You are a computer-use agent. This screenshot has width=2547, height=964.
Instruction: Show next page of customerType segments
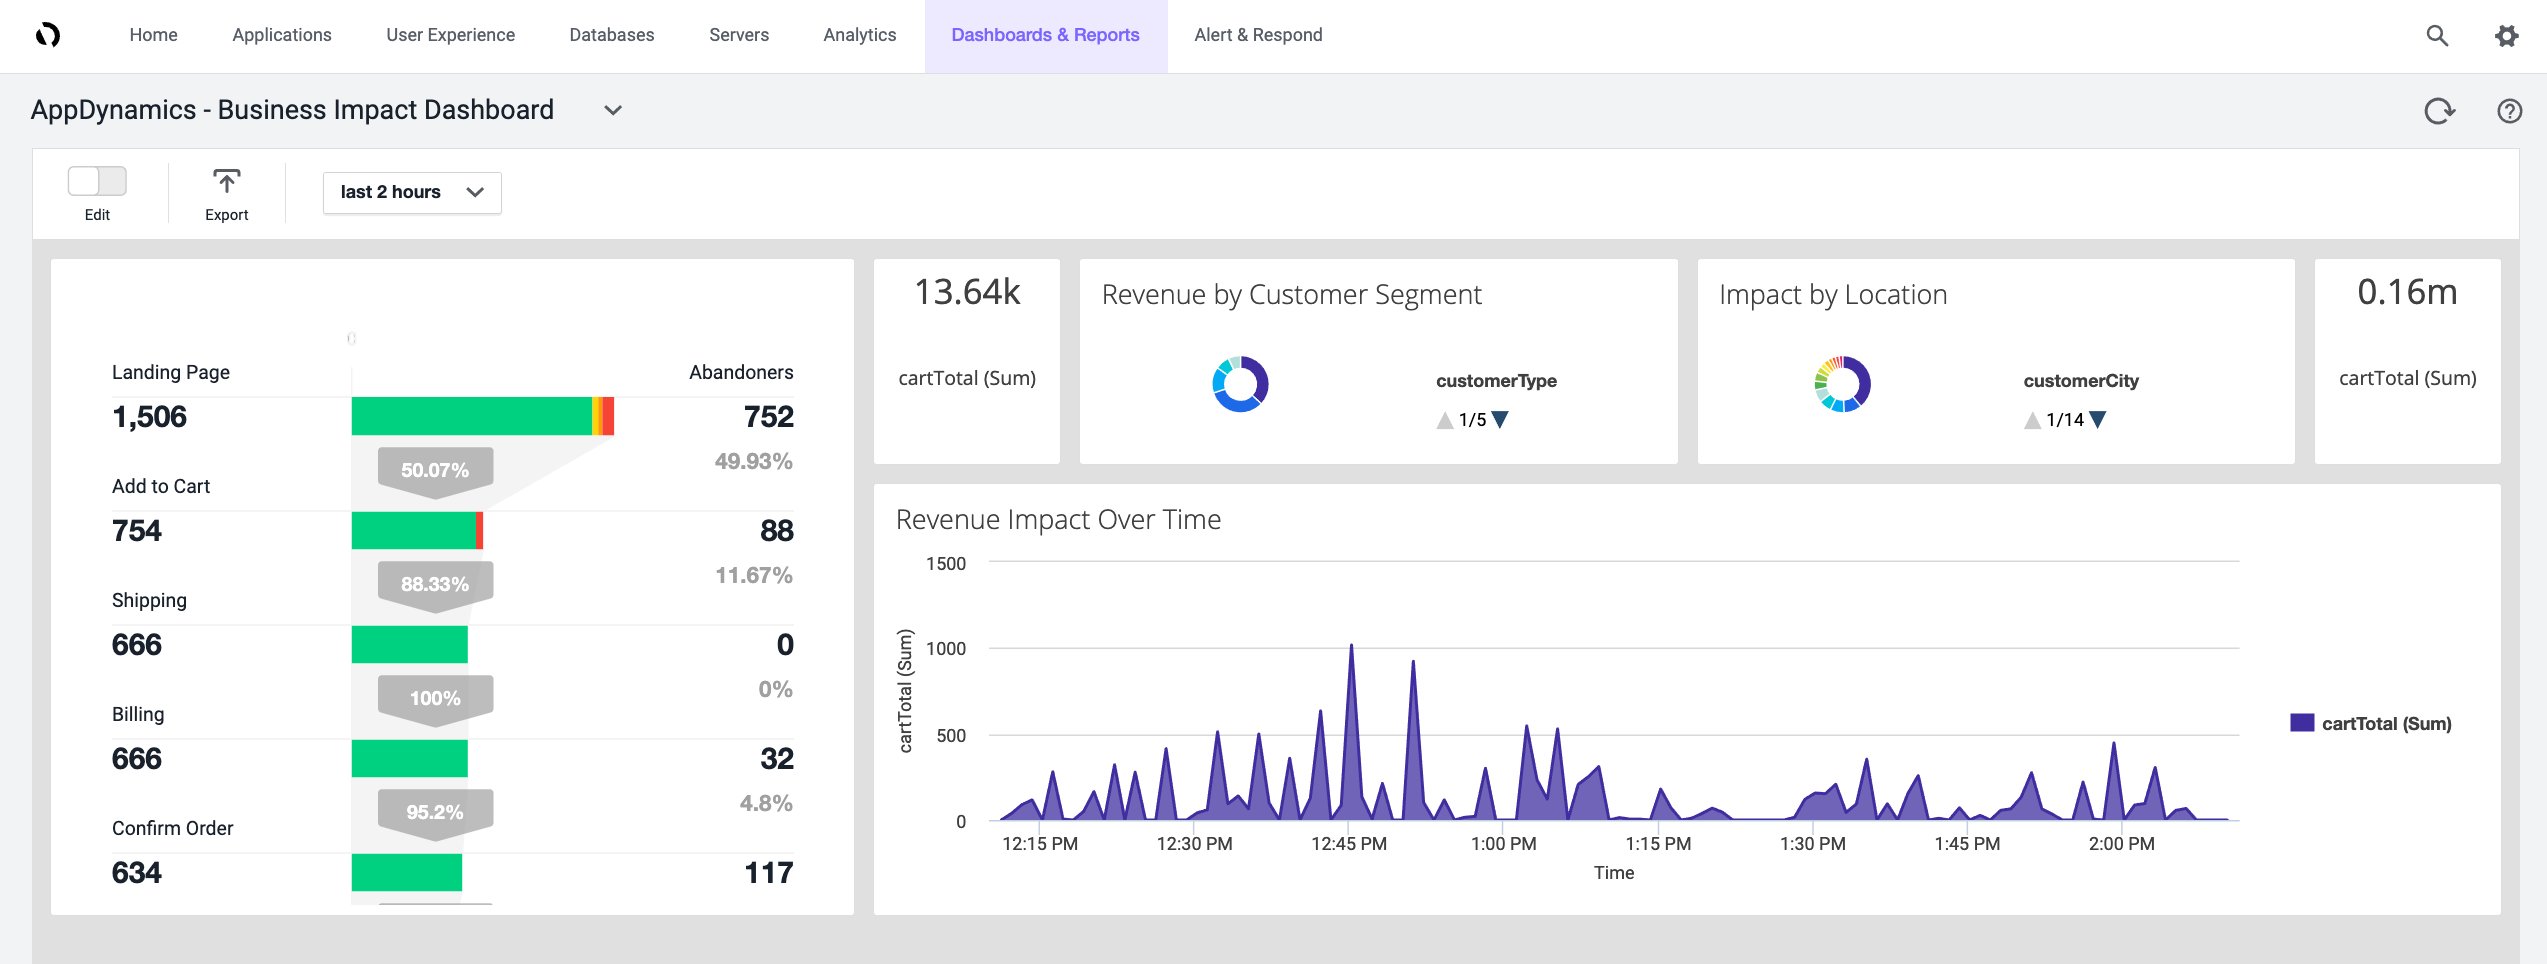click(x=1501, y=419)
